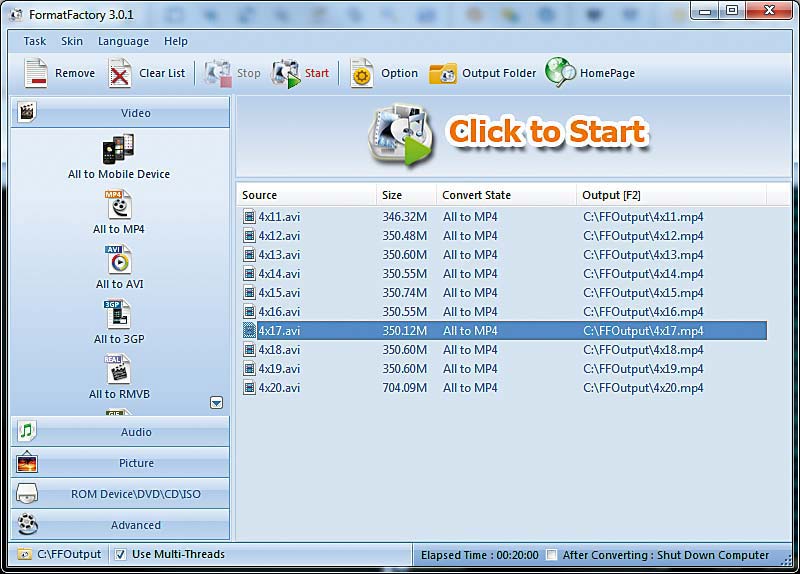Image resolution: width=800 pixels, height=574 pixels.
Task: Select the 4x17.avi file name
Action: (x=279, y=331)
